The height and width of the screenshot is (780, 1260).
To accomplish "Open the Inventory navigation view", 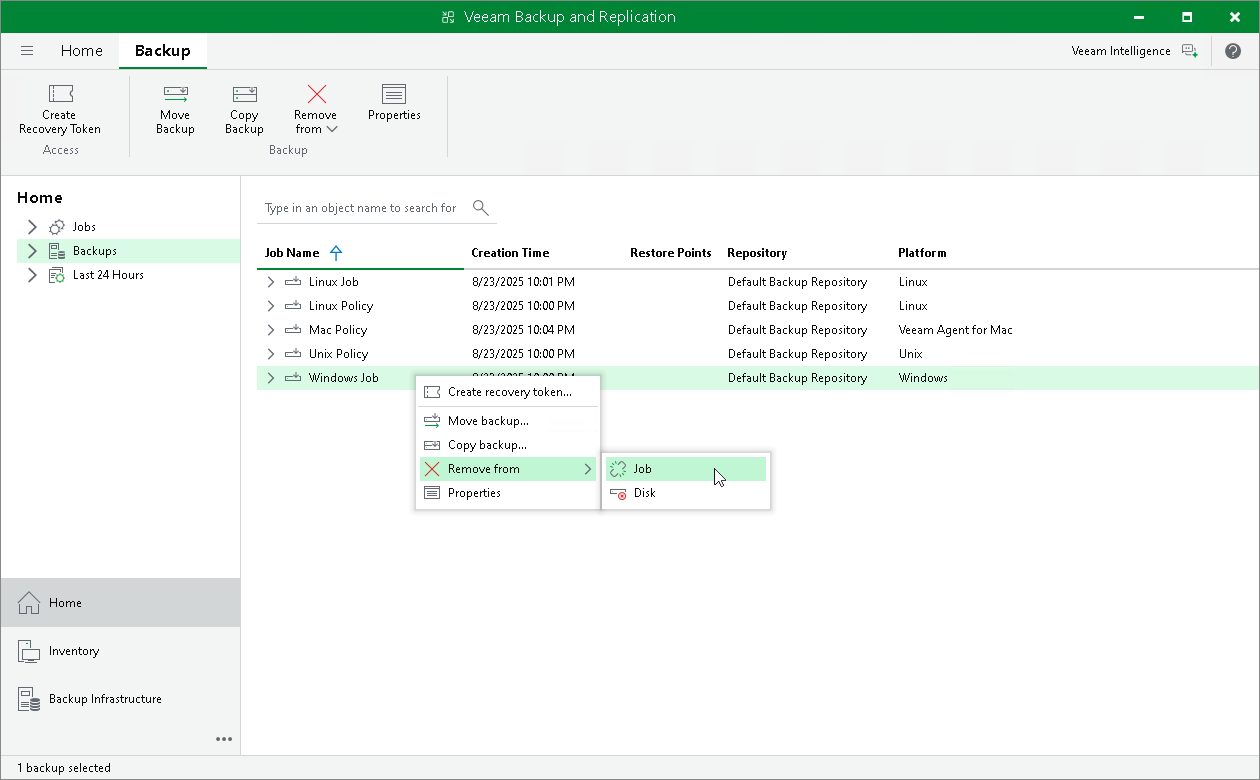I will coord(121,651).
